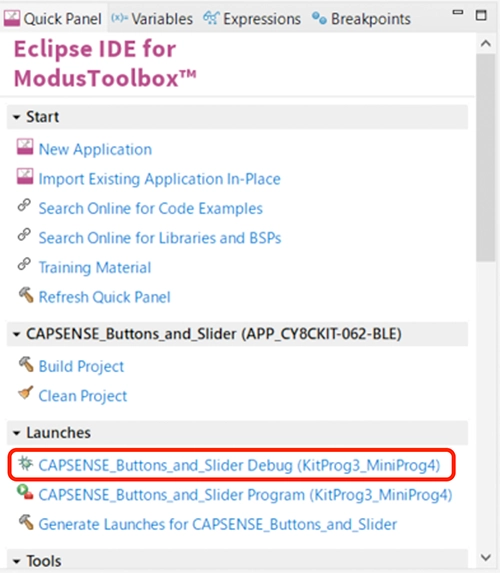This screenshot has width=500, height=573.
Task: Launch CAPSENSE_Buttons_and_Slider Program (KitProg3_MiniProg4)
Action: click(x=245, y=495)
